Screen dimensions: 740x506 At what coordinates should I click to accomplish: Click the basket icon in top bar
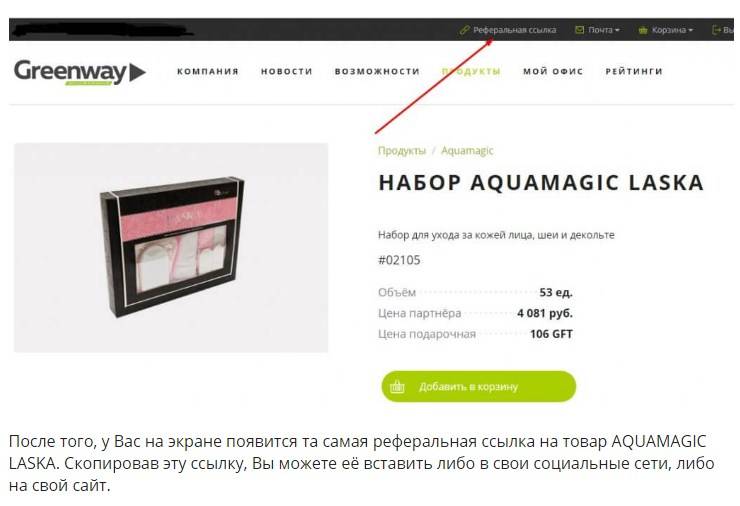642,30
